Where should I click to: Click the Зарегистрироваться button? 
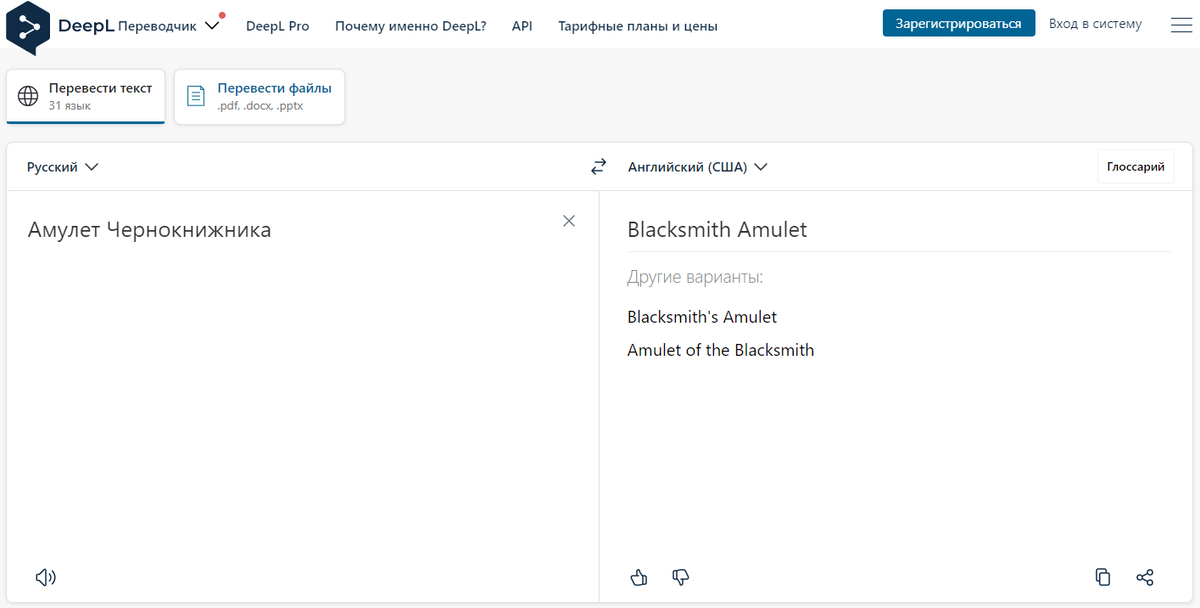pyautogui.click(x=958, y=24)
